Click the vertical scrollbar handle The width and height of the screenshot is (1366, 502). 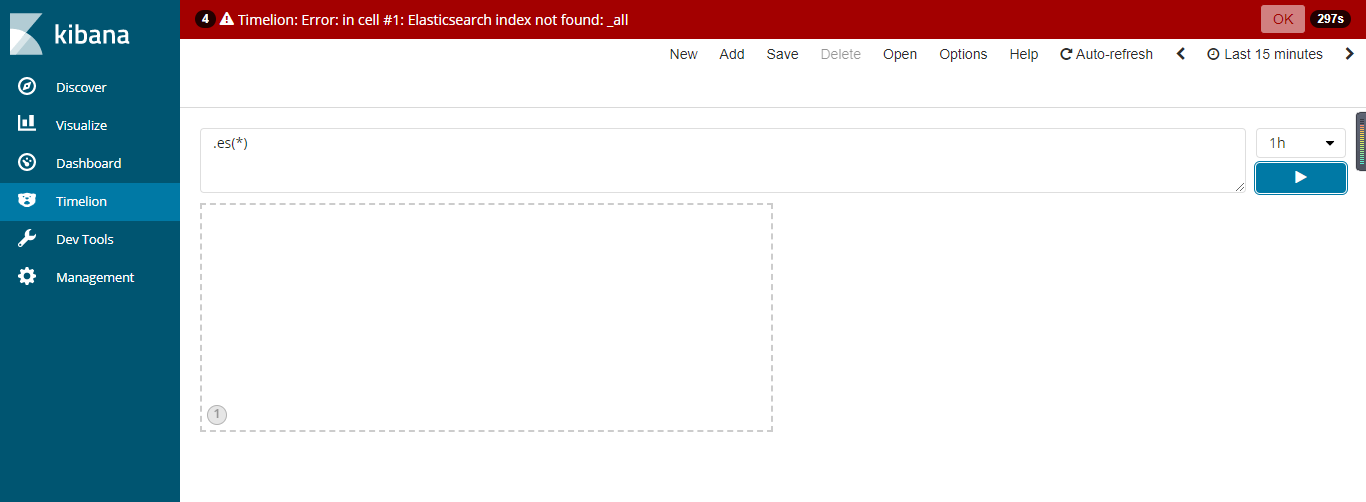(x=1361, y=141)
